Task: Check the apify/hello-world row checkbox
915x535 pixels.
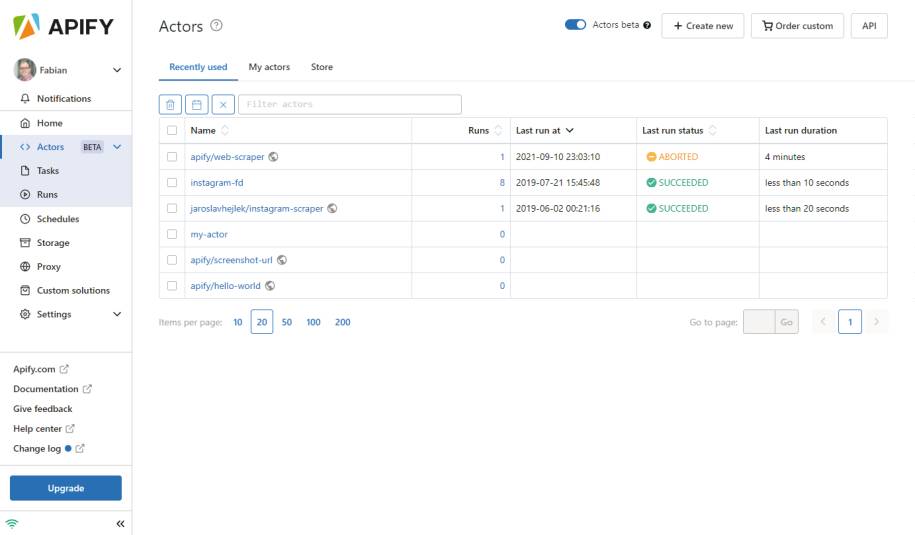Action: (172, 285)
